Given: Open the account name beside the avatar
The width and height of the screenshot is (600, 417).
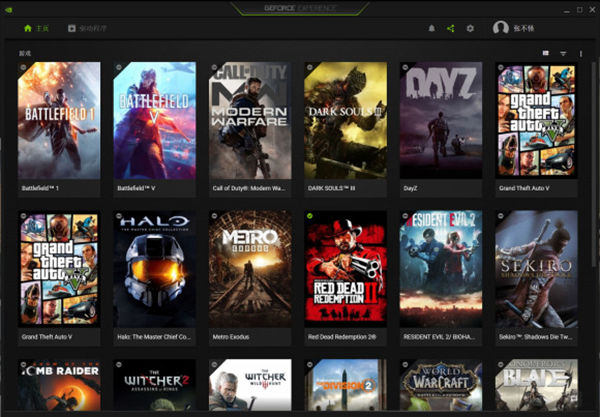Looking at the screenshot, I should [524, 28].
